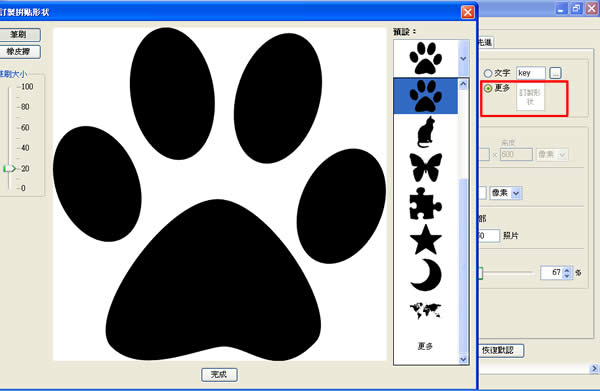Image resolution: width=600 pixels, height=391 pixels.
Task: Click the brush size slider handle
Action: [x=9, y=168]
